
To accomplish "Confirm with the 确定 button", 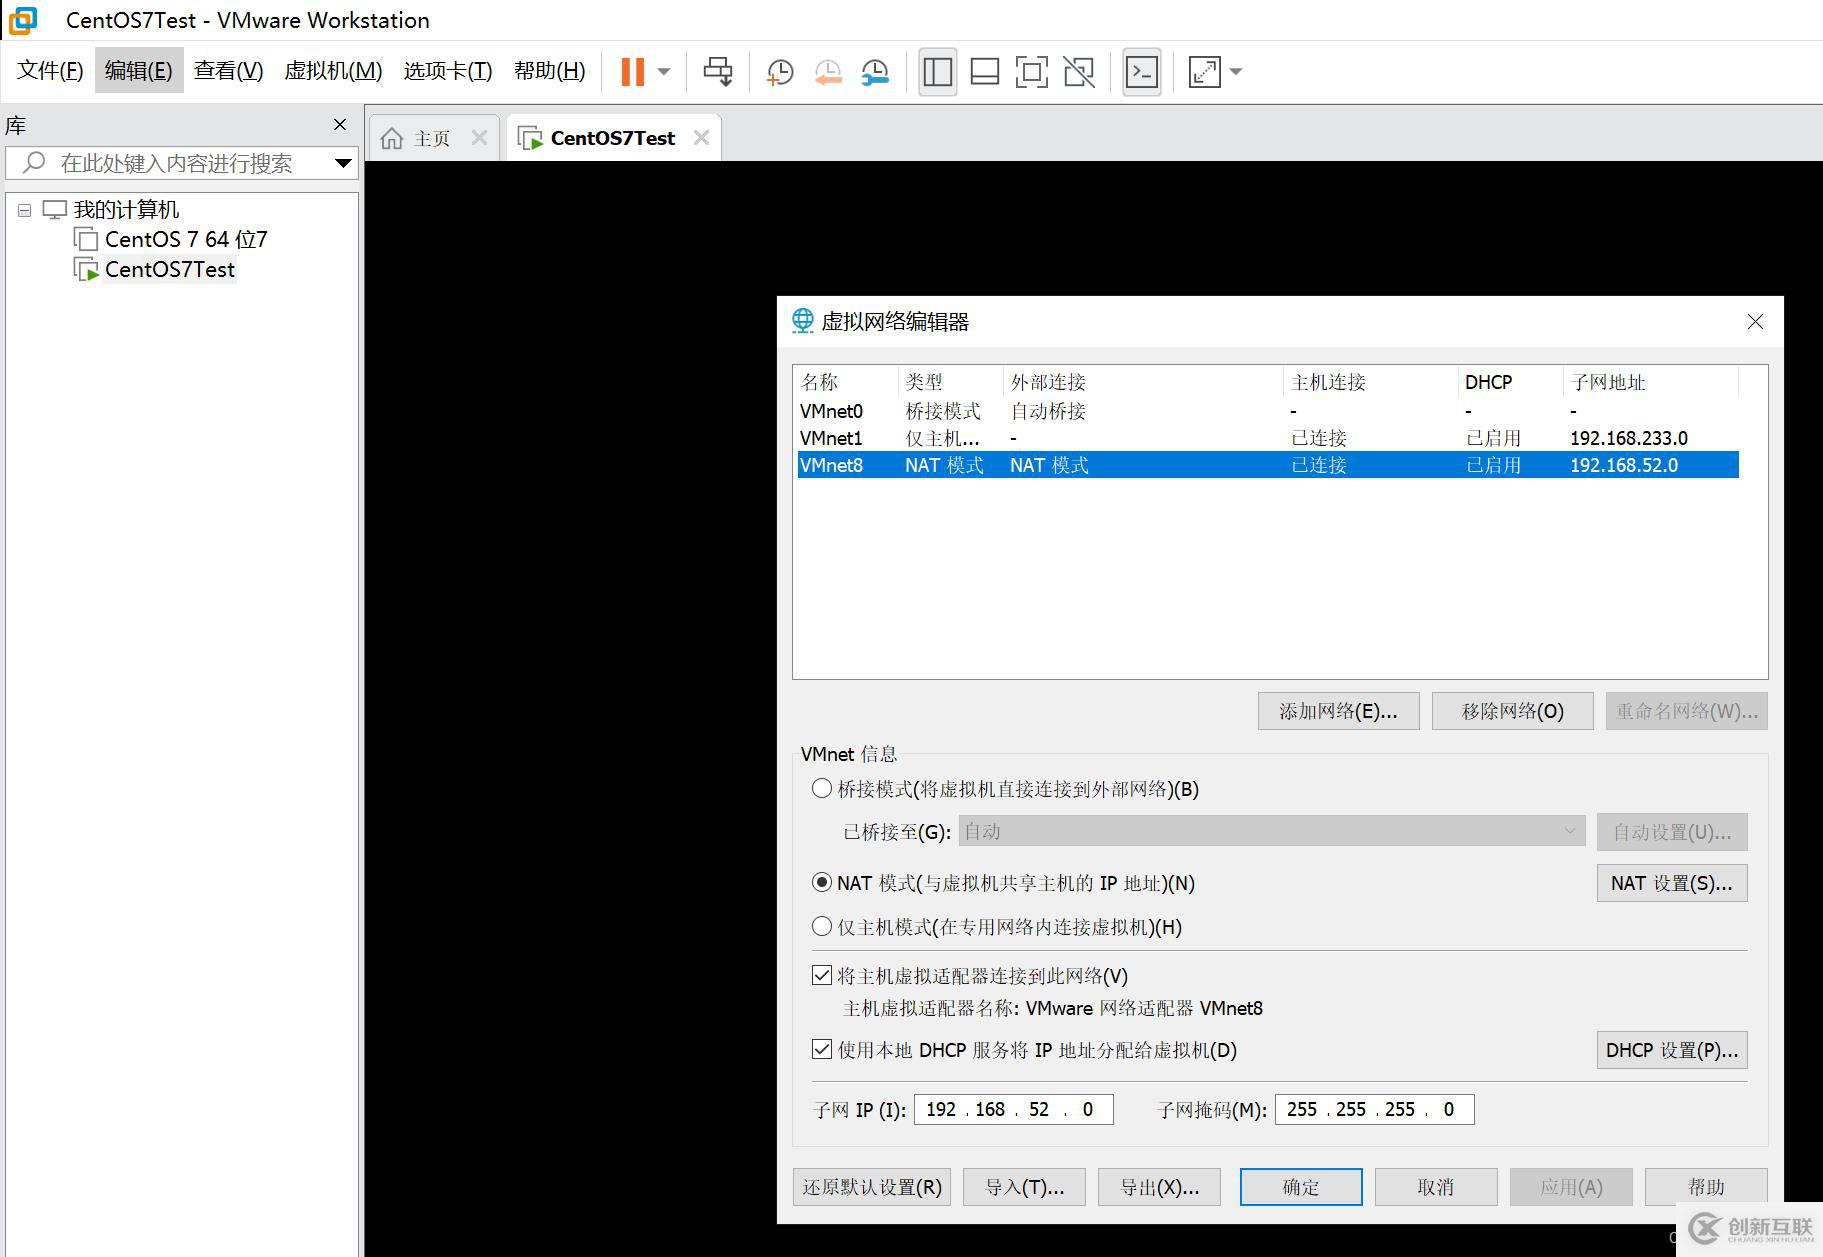I will click(x=1300, y=1187).
